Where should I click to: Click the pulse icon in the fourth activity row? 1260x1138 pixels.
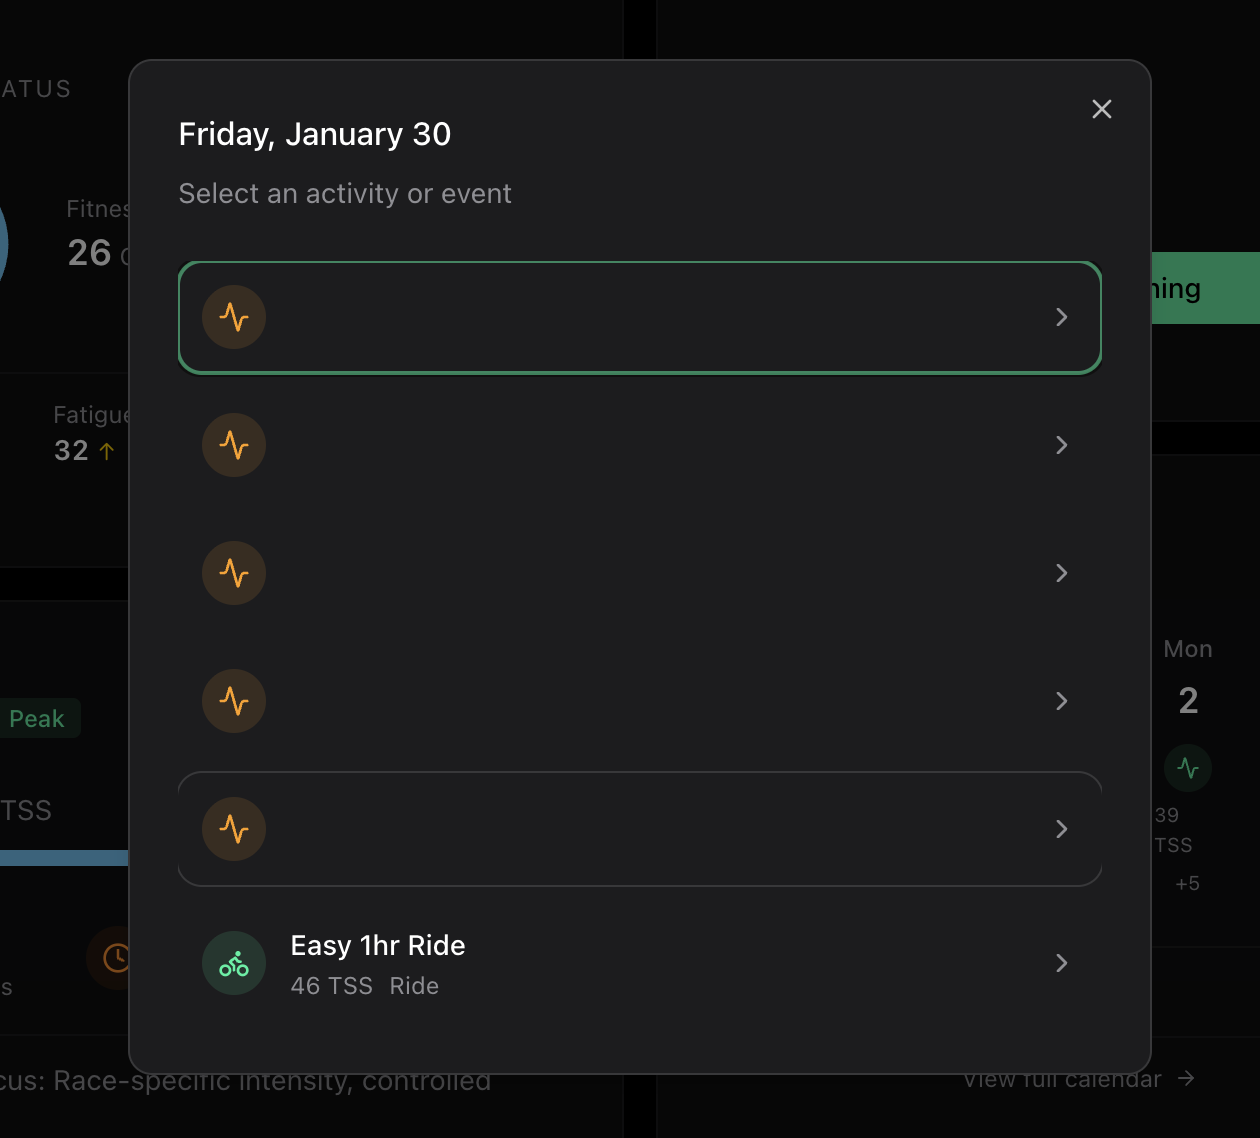(x=234, y=701)
